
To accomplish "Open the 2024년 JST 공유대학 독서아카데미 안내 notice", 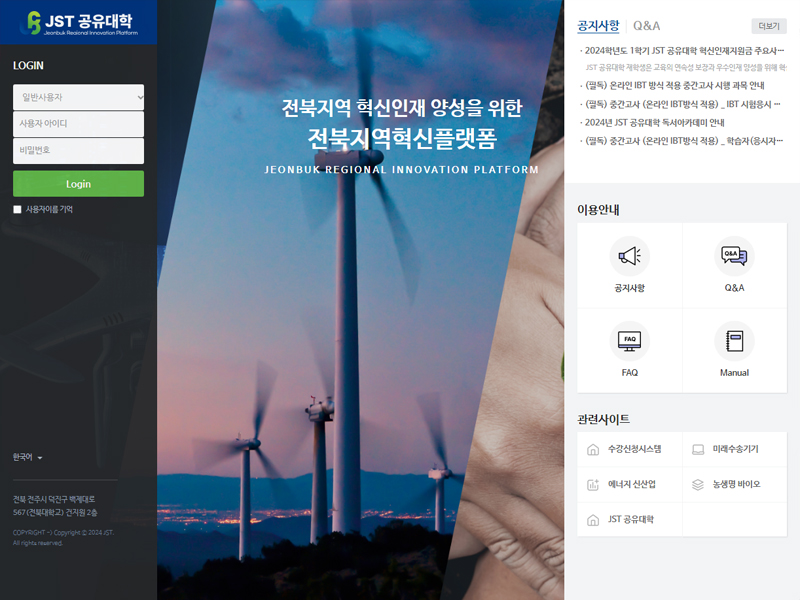I will 655,122.
